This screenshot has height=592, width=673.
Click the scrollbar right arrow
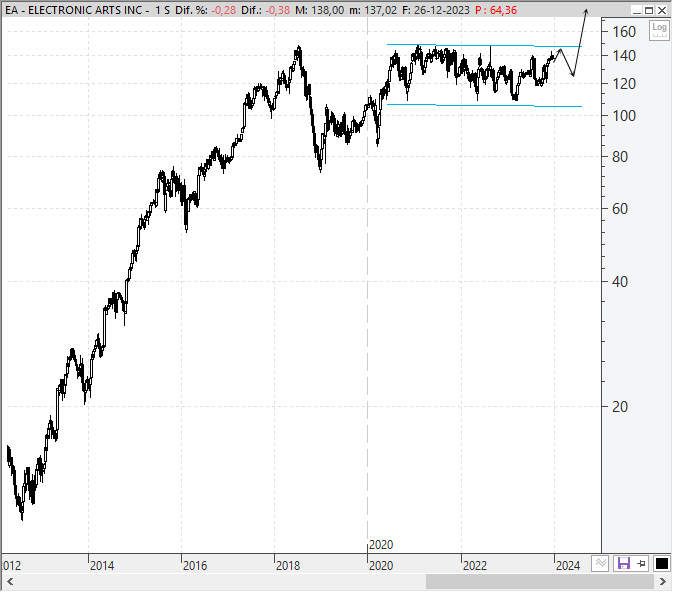[663, 582]
